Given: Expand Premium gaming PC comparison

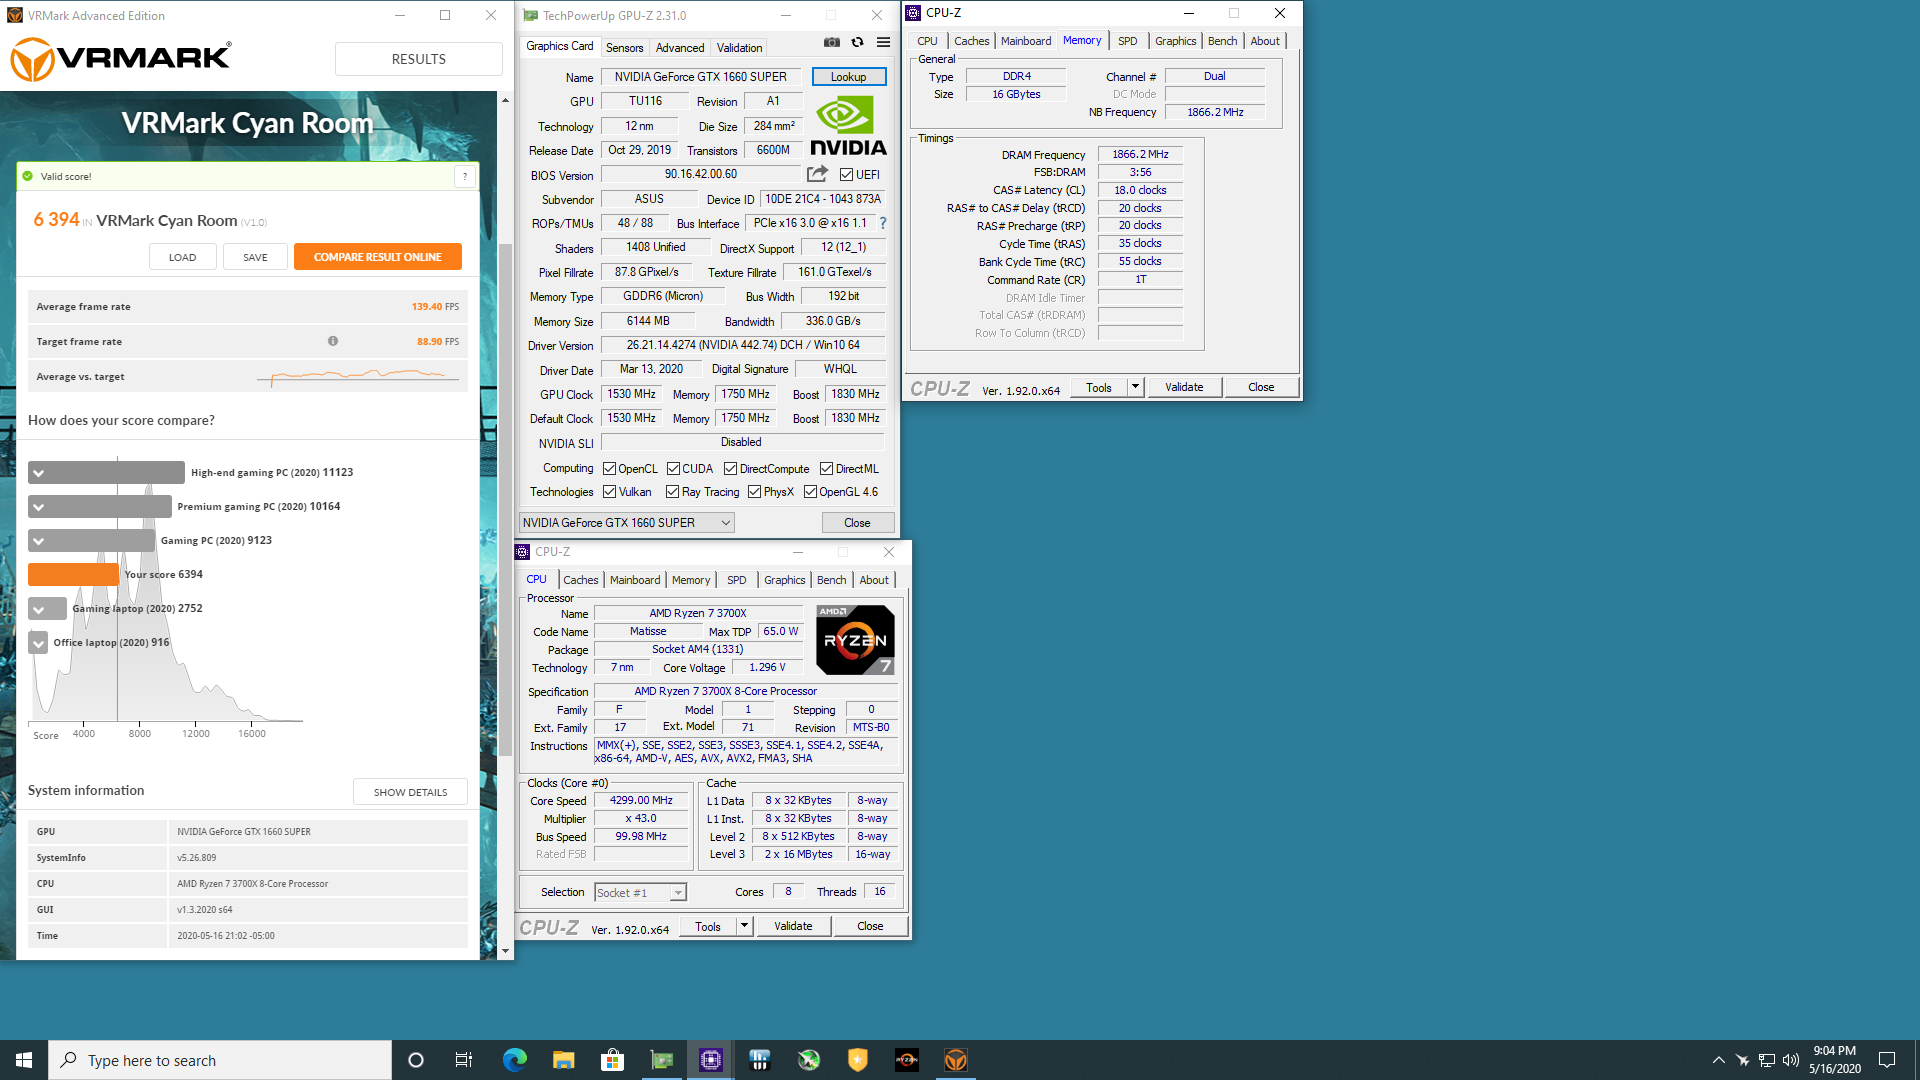Looking at the screenshot, I should tap(38, 507).
